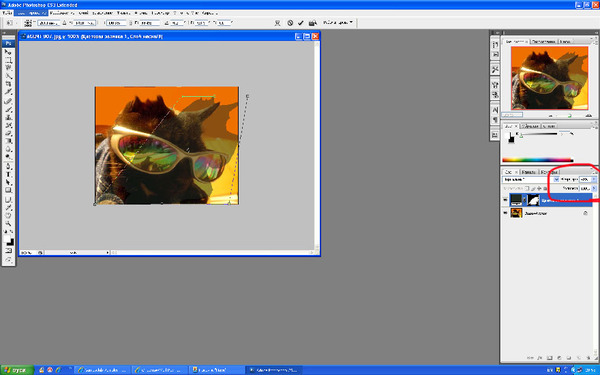Image resolution: width=600 pixels, height=375 pixels.
Task: Pick a color from spectrum ramp
Action: pyautogui.click(x=538, y=160)
